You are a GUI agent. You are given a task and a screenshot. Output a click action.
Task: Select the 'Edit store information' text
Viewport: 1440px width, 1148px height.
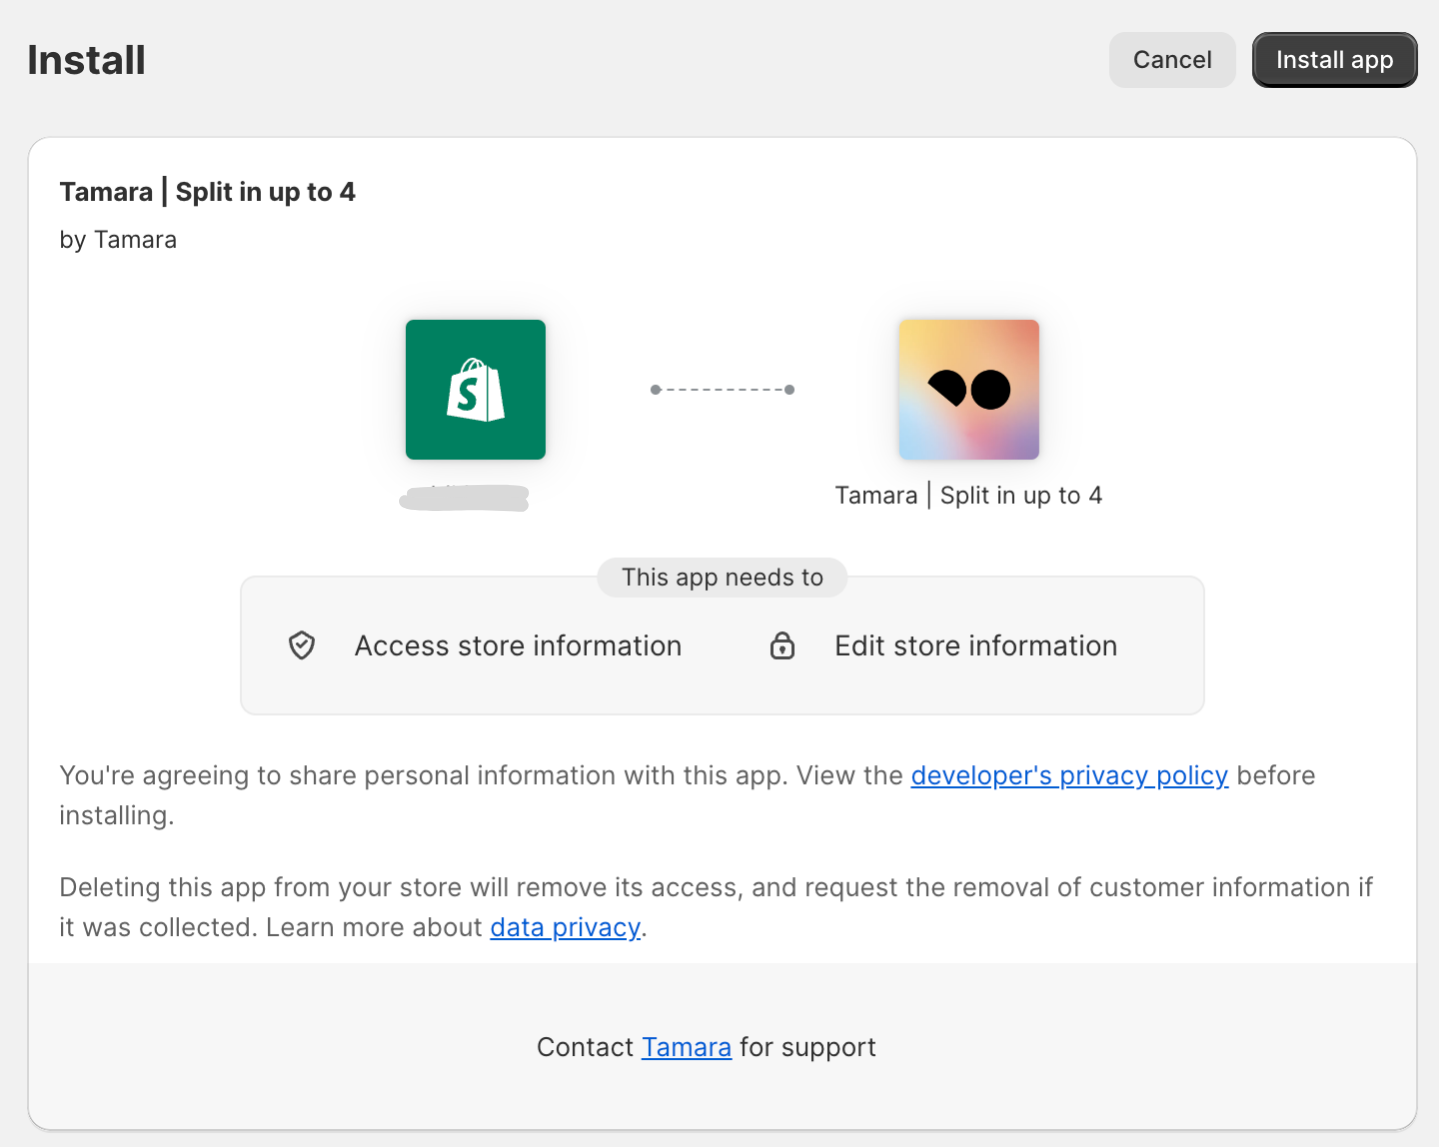pyautogui.click(x=976, y=646)
